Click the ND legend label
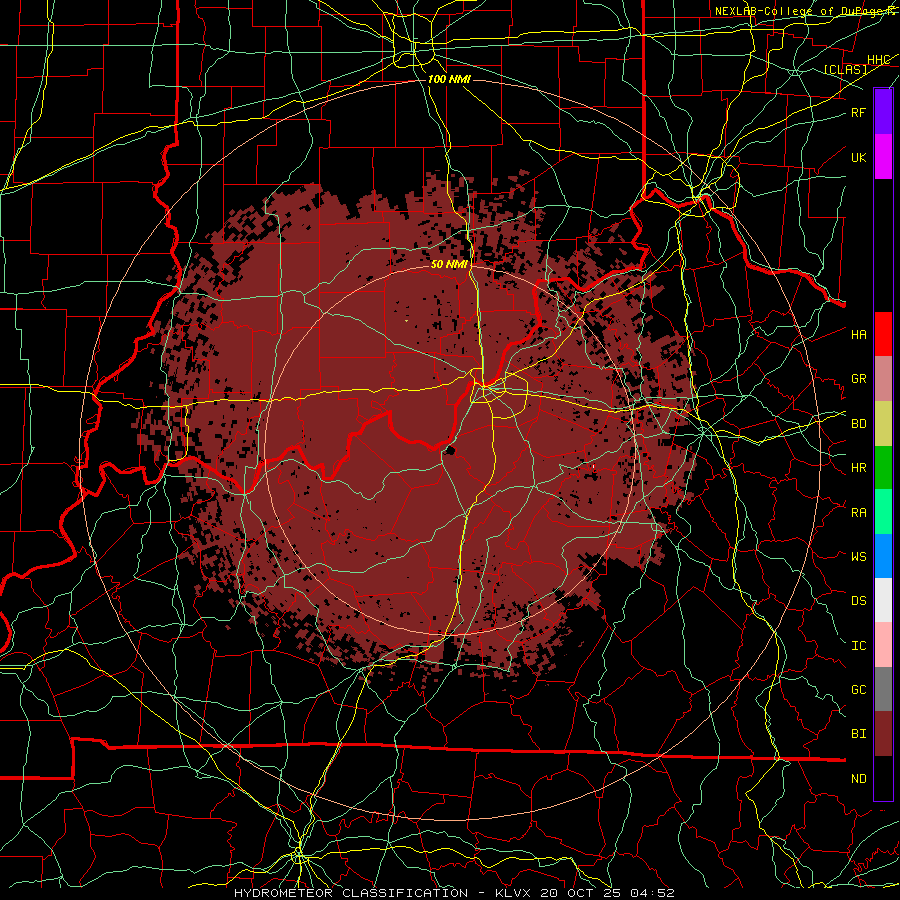 point(858,779)
